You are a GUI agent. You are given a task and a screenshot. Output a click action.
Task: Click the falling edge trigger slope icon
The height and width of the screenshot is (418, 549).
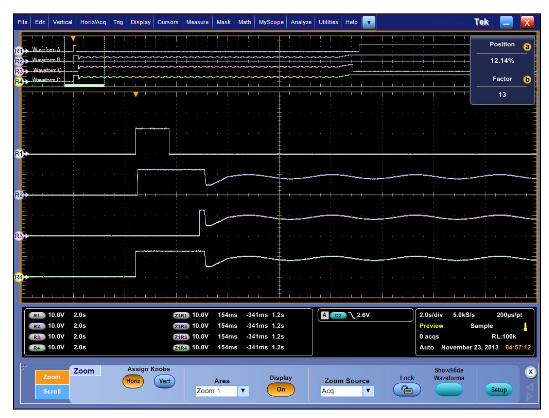point(352,315)
